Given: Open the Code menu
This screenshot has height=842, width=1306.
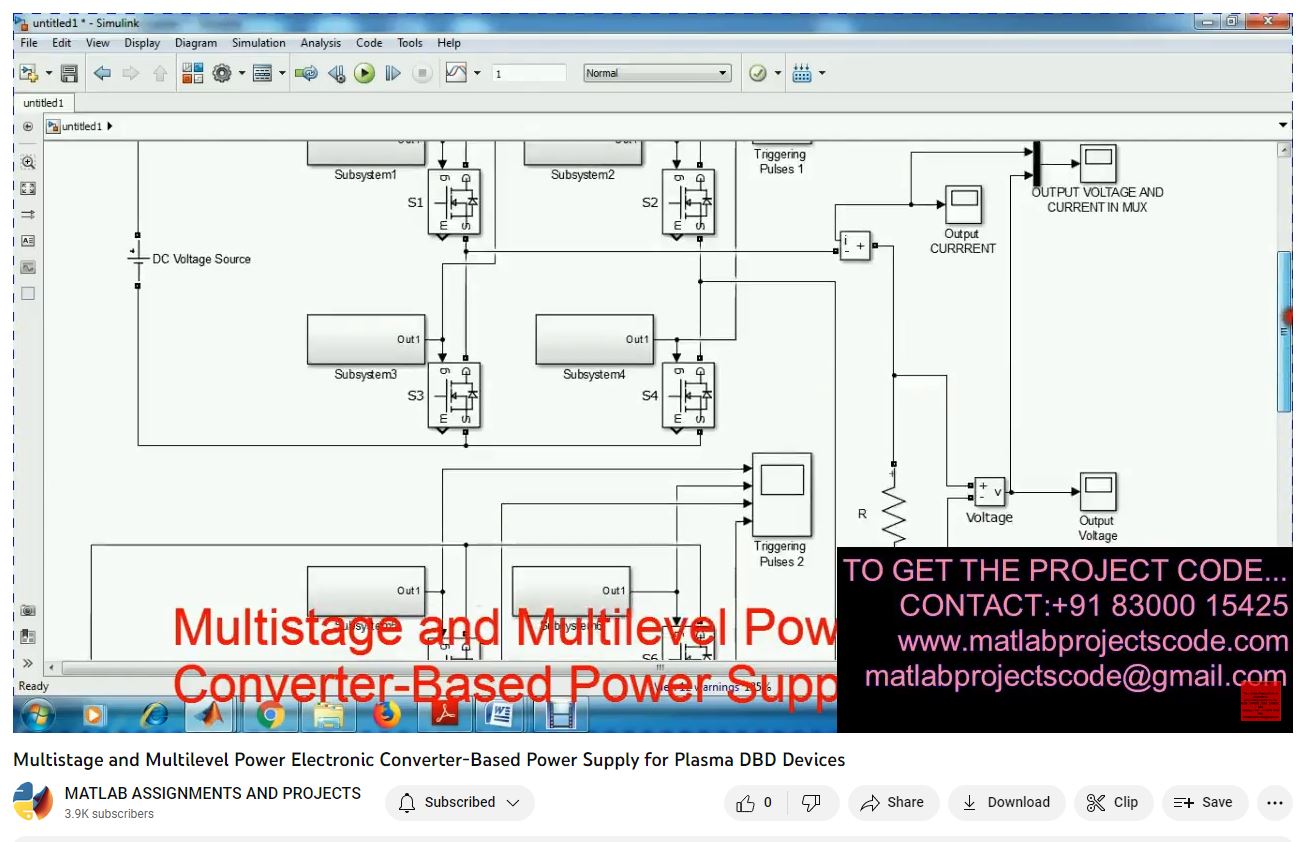Looking at the screenshot, I should tap(369, 43).
